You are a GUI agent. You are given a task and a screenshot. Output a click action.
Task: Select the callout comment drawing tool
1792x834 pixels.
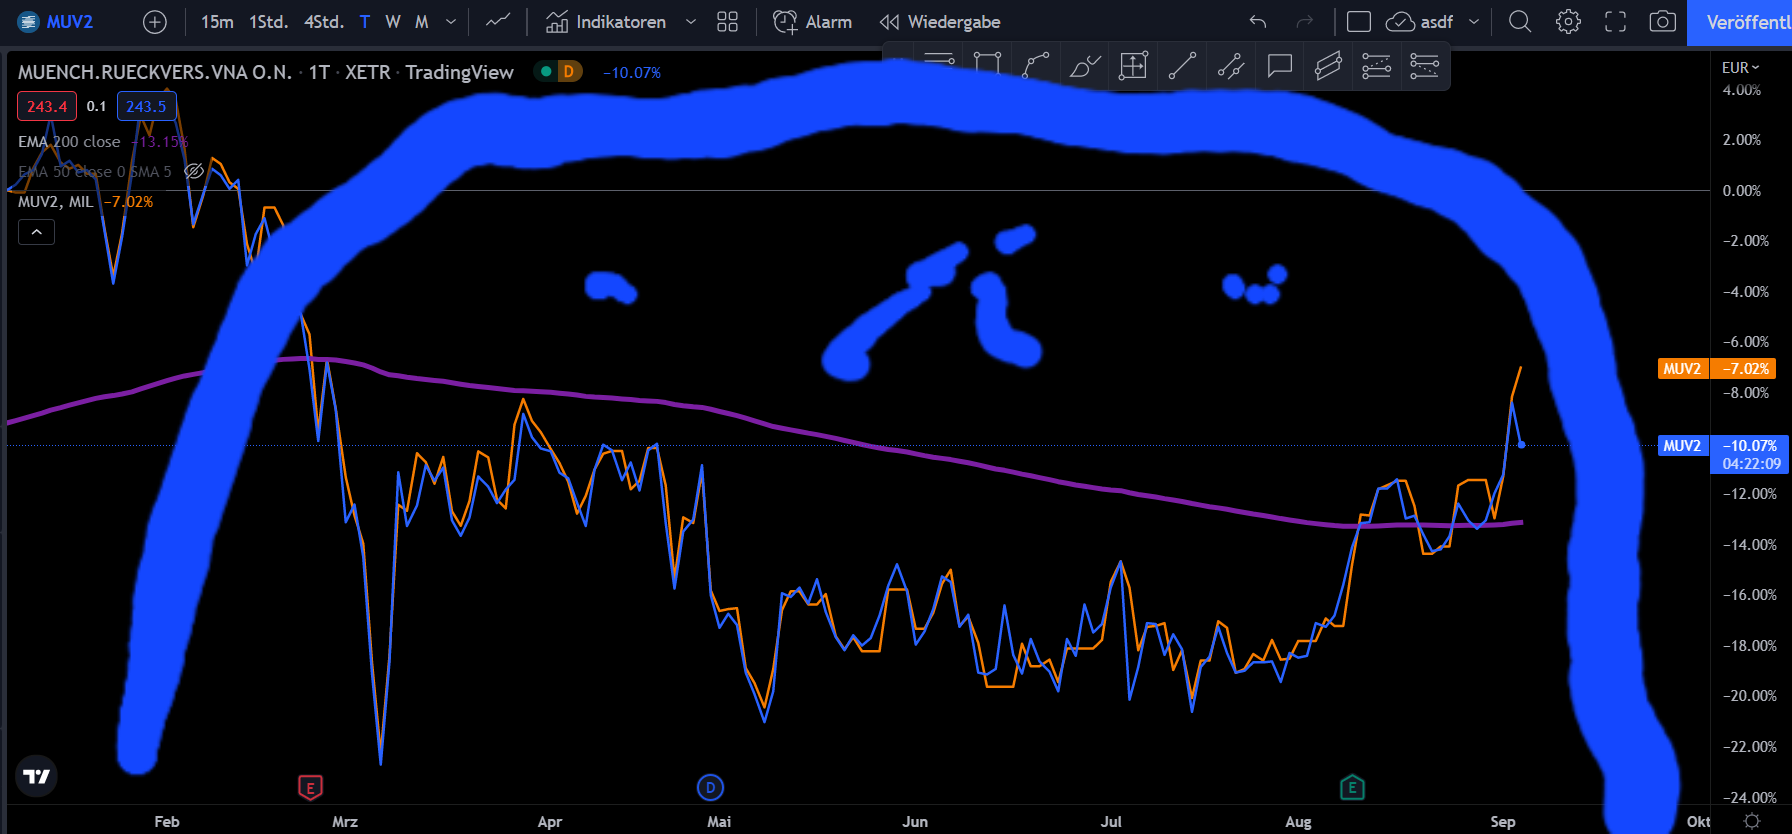point(1279,67)
